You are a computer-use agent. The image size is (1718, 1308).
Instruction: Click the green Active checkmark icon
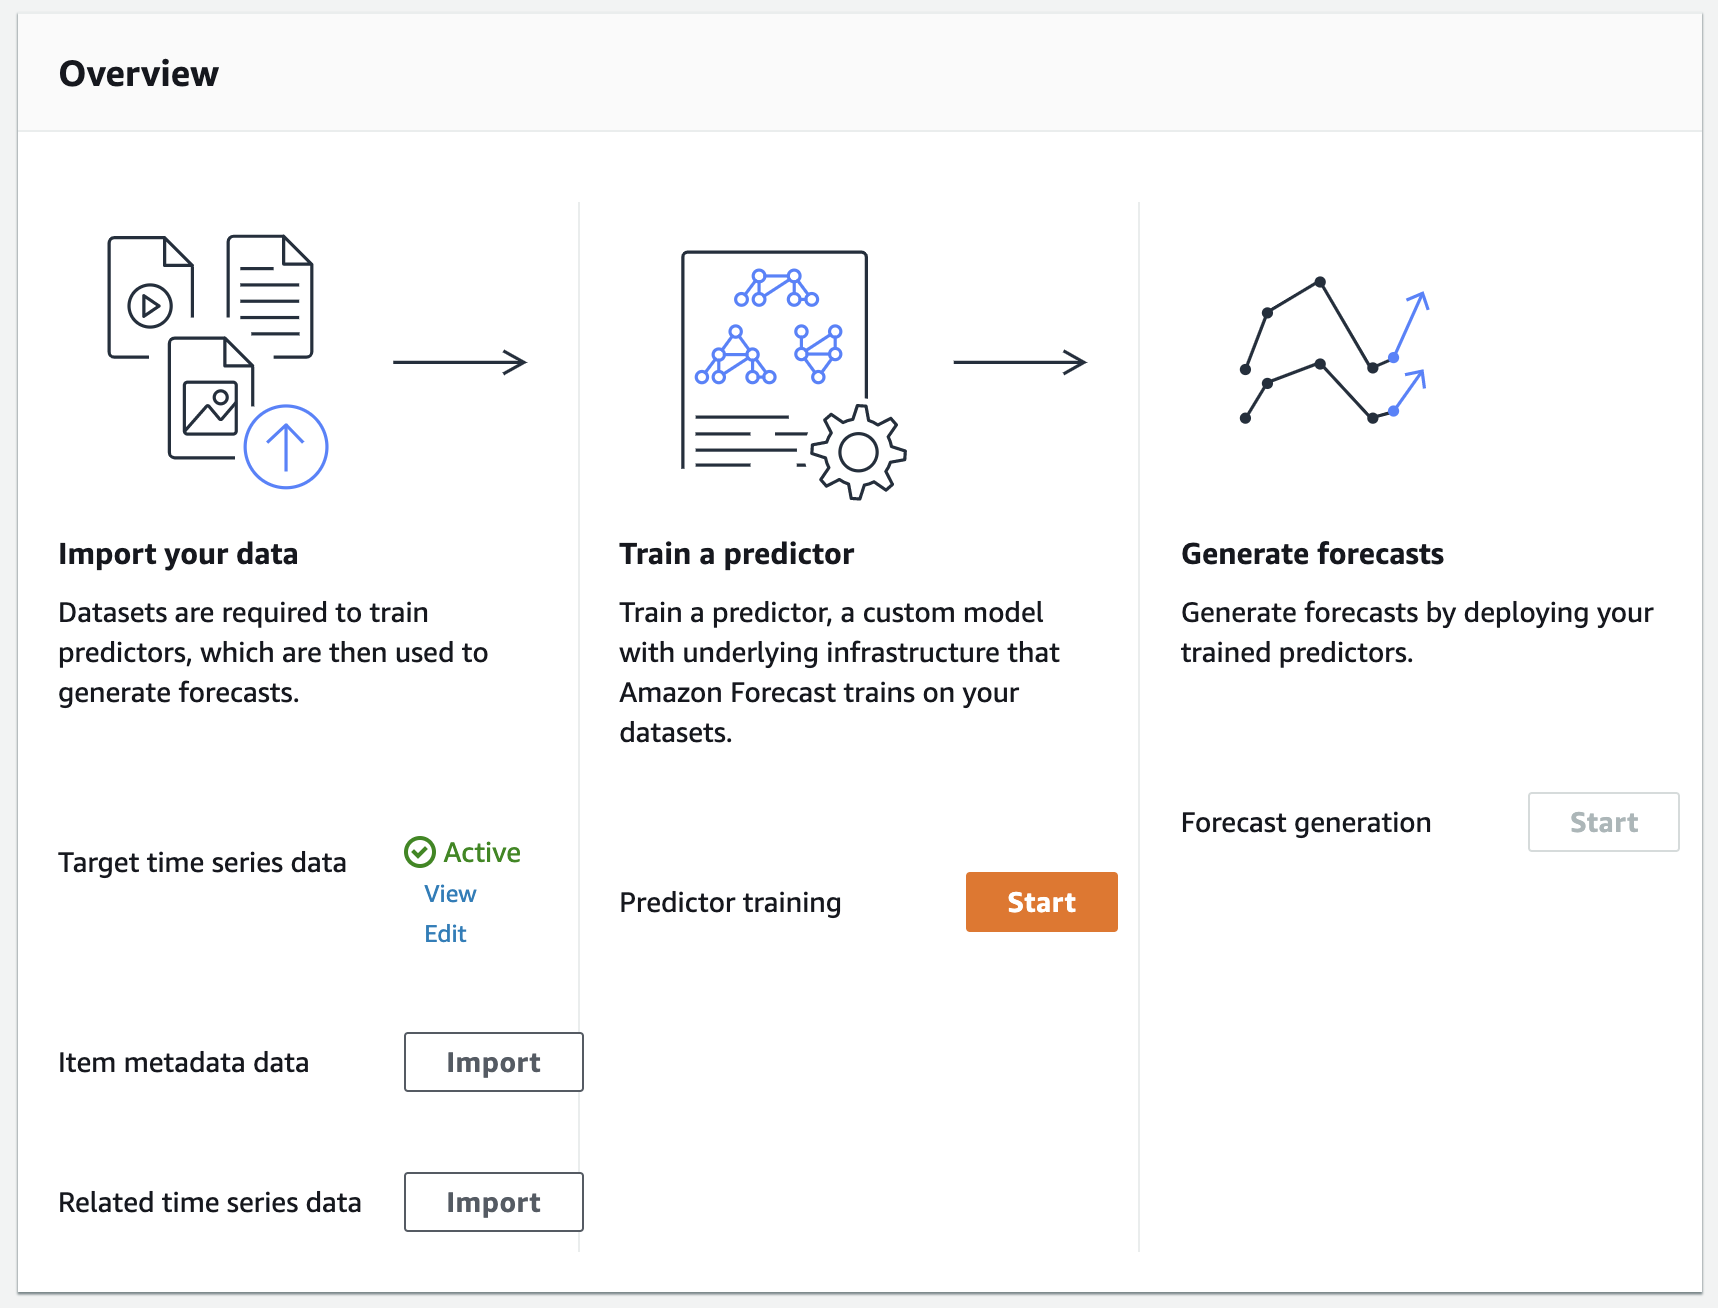[x=419, y=852]
